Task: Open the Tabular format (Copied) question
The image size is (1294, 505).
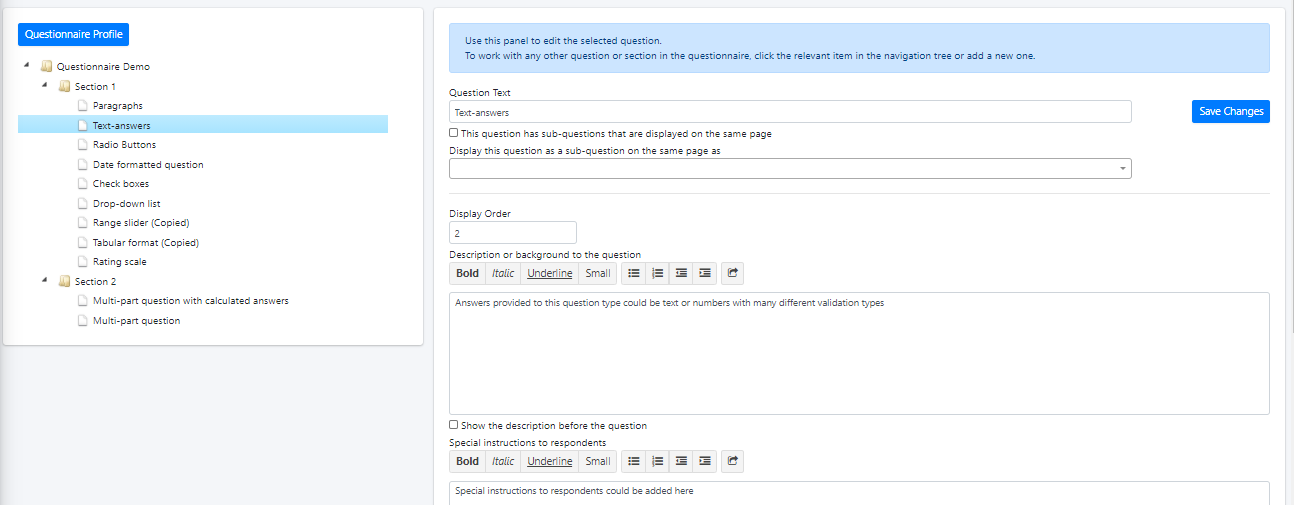Action: tap(146, 242)
